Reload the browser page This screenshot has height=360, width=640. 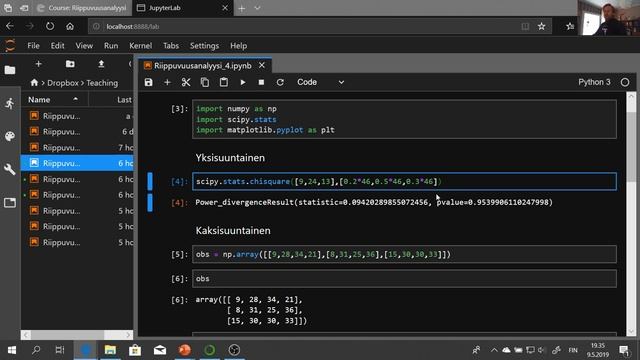coord(50,26)
